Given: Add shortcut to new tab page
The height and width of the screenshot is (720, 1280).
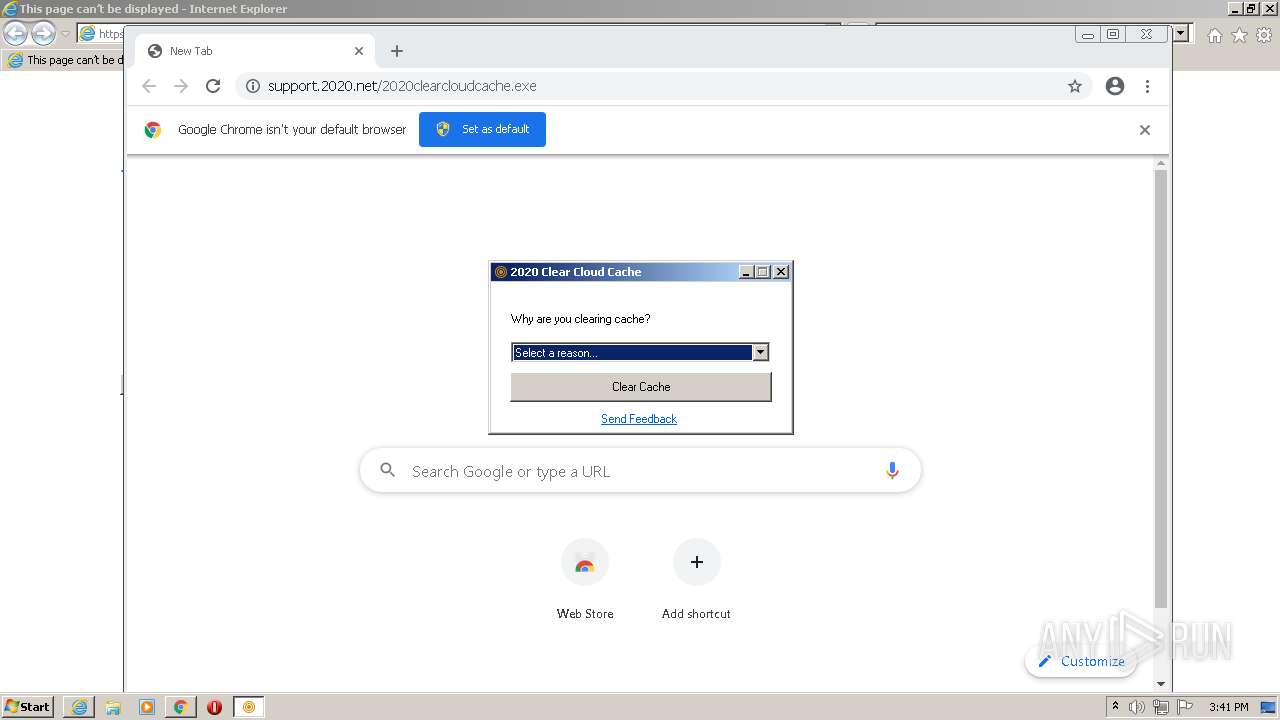Looking at the screenshot, I should pos(696,579).
